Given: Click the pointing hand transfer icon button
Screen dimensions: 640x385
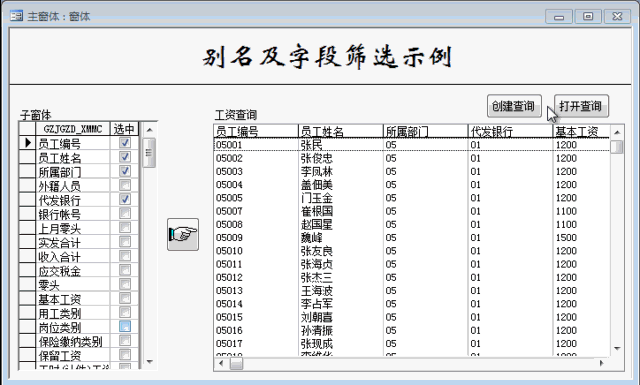Looking at the screenshot, I should (x=183, y=234).
